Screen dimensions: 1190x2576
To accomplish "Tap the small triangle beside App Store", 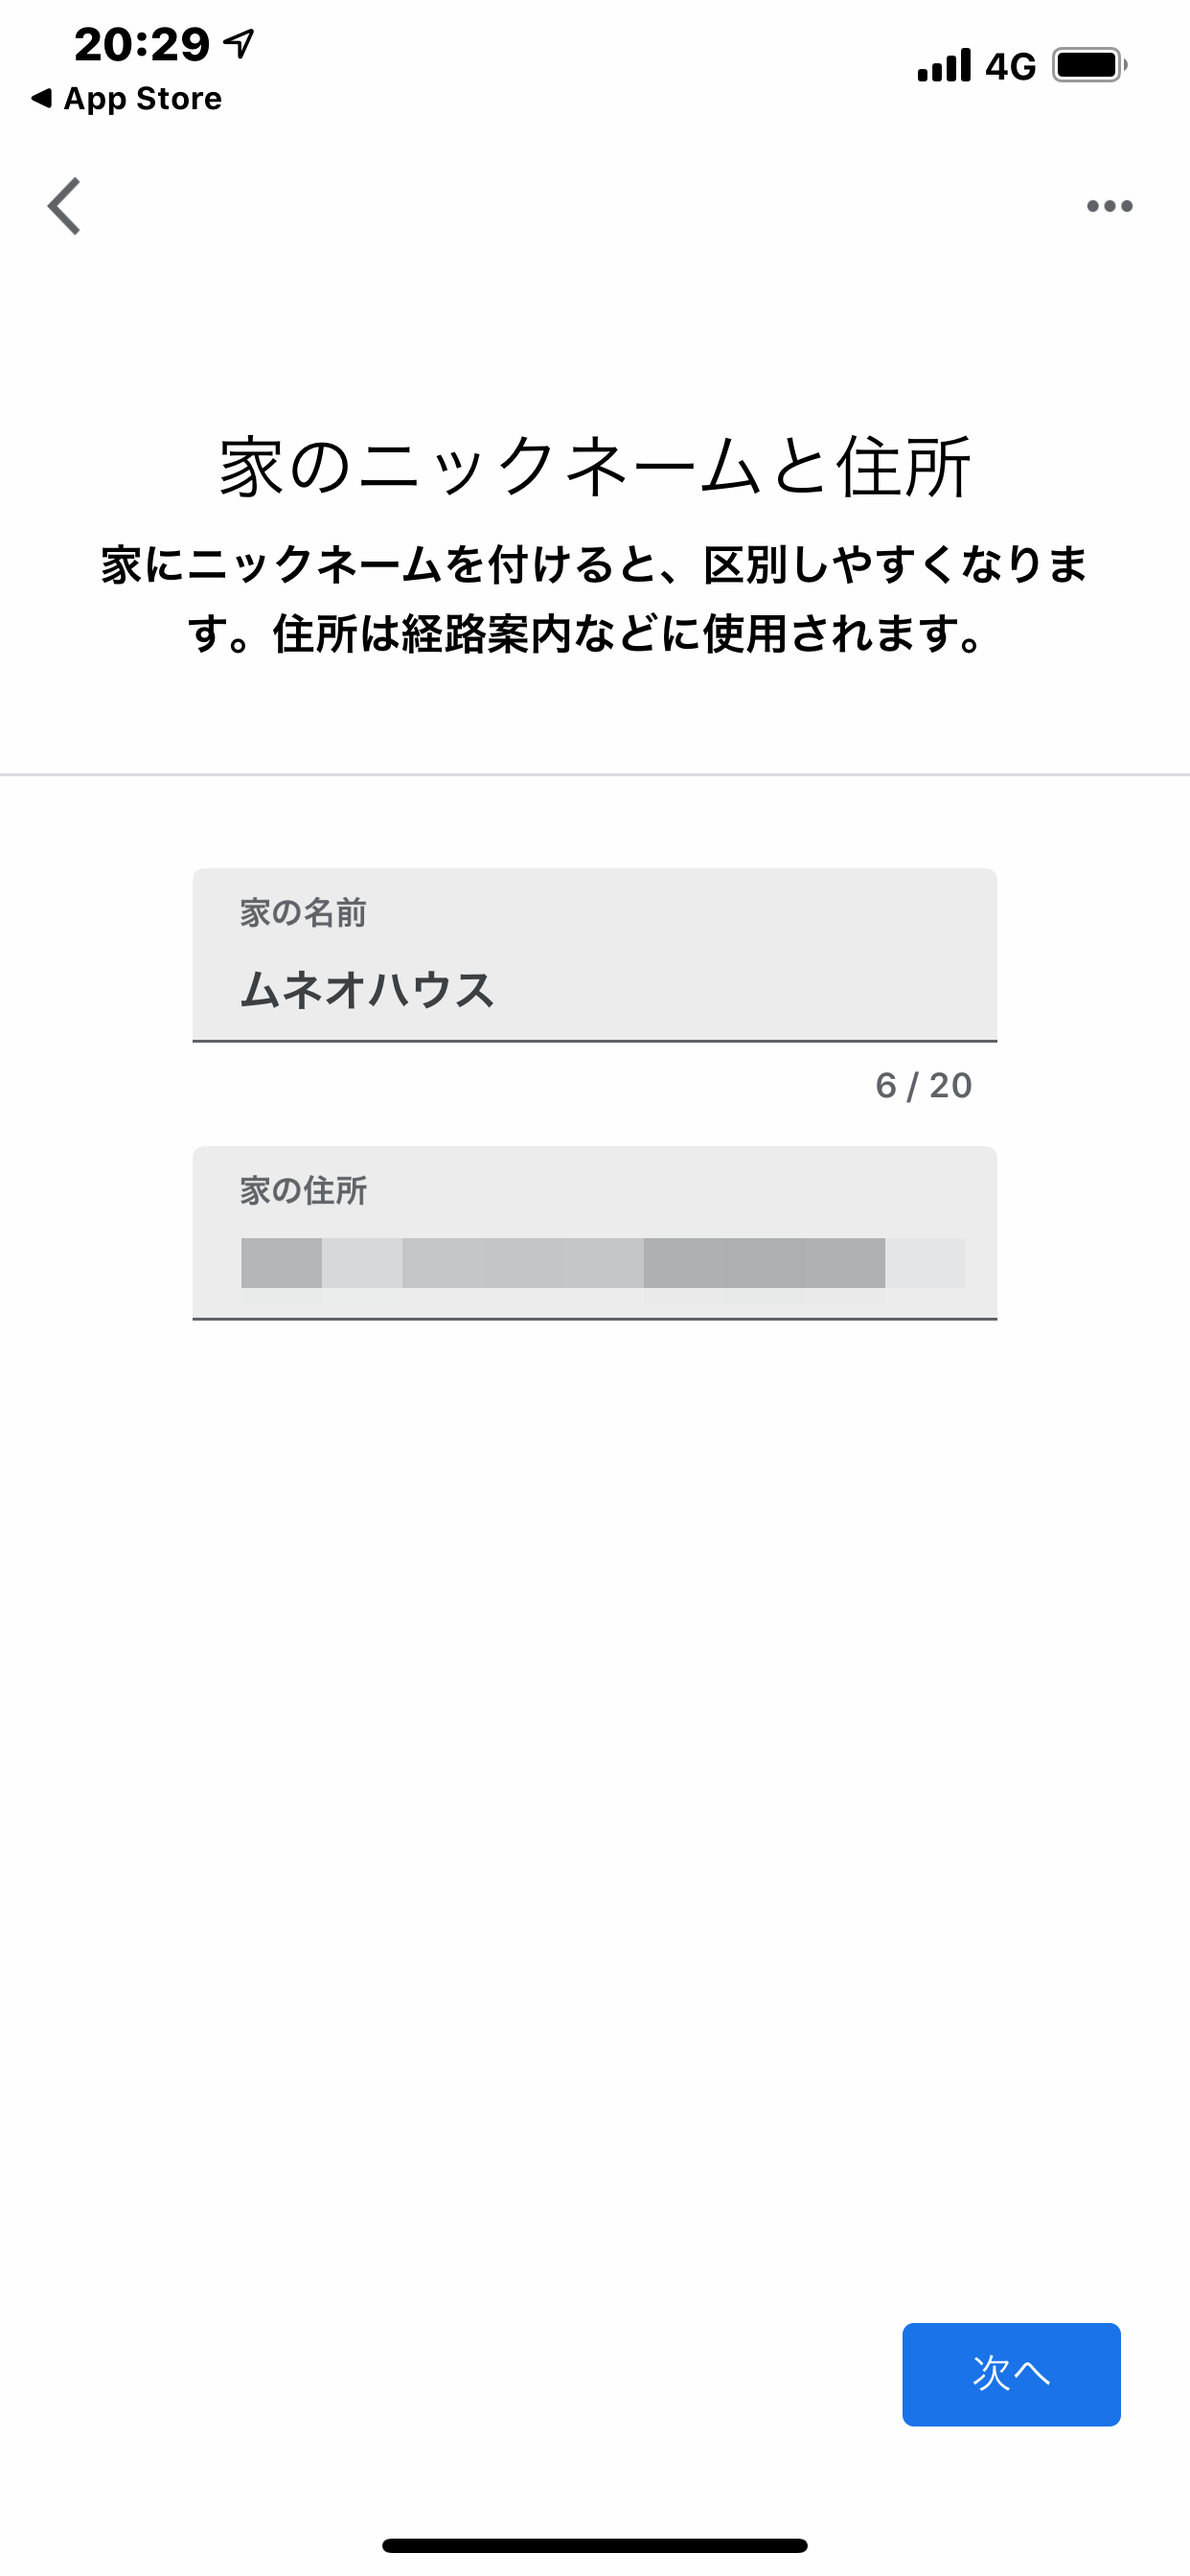I will point(41,98).
